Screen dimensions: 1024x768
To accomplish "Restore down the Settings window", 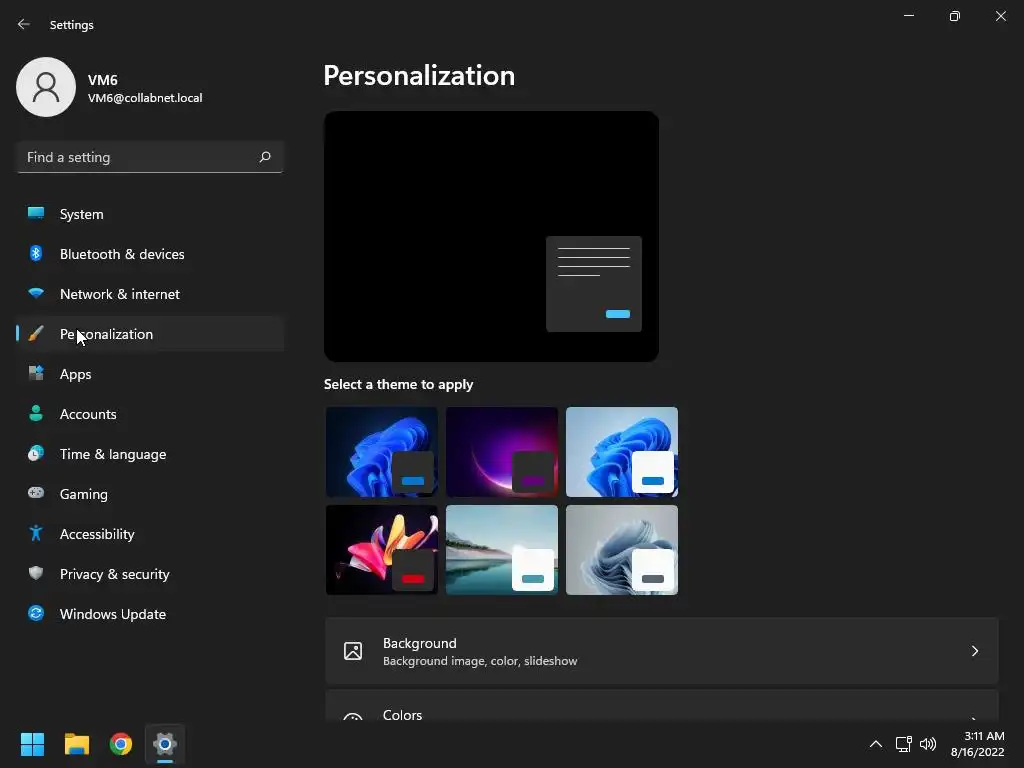I will tap(955, 16).
